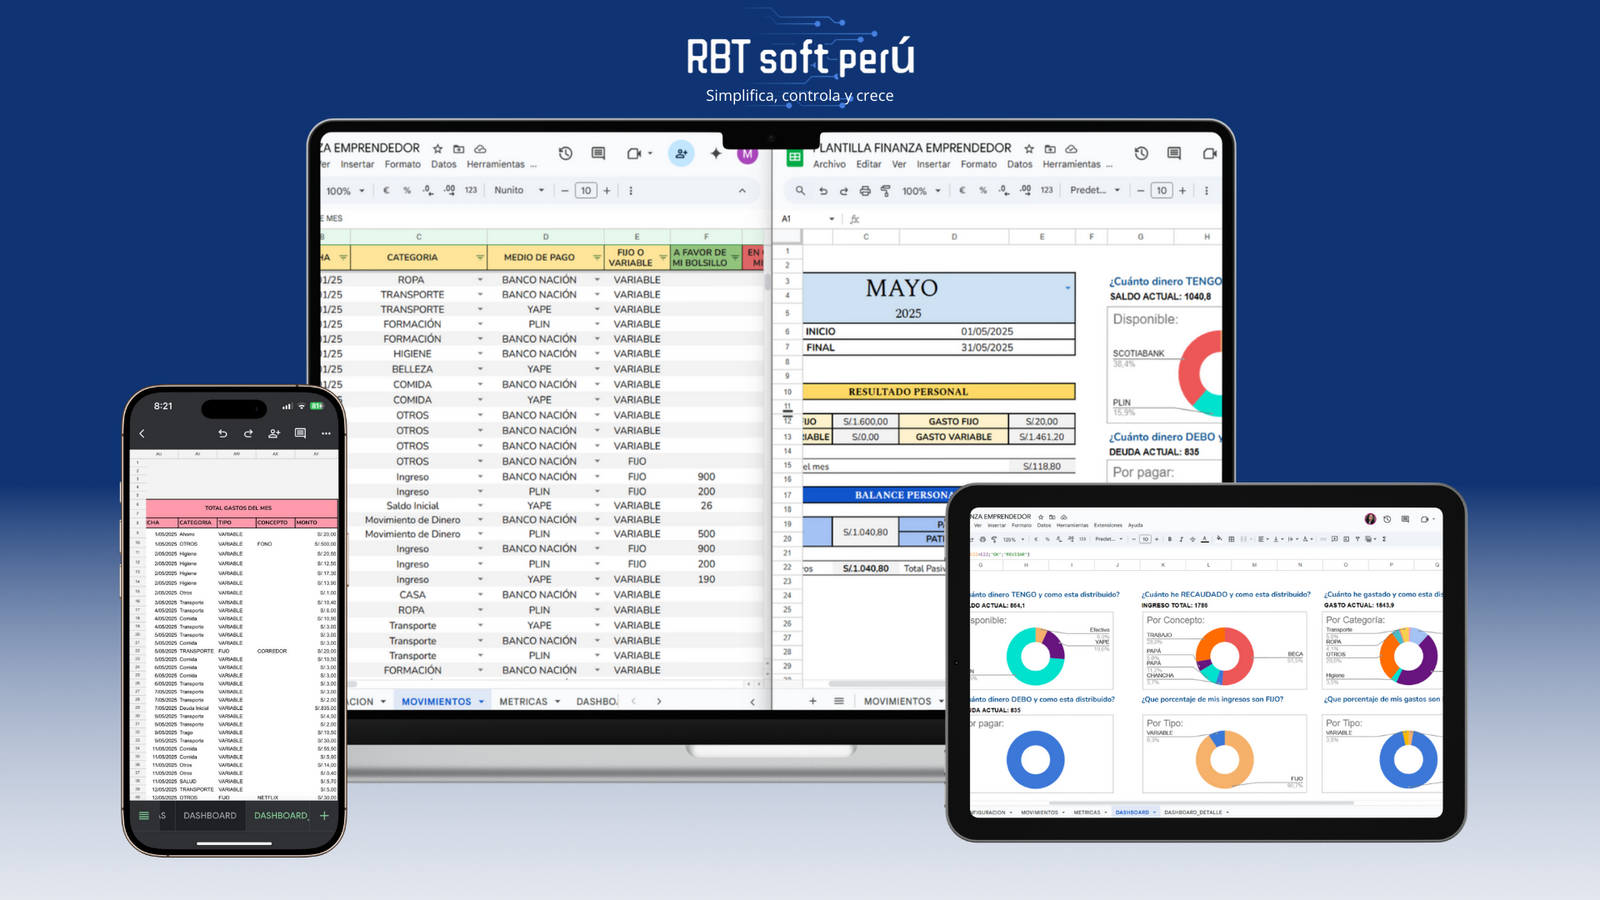
Task: Open version history in left laptop sheet
Action: tap(566, 153)
